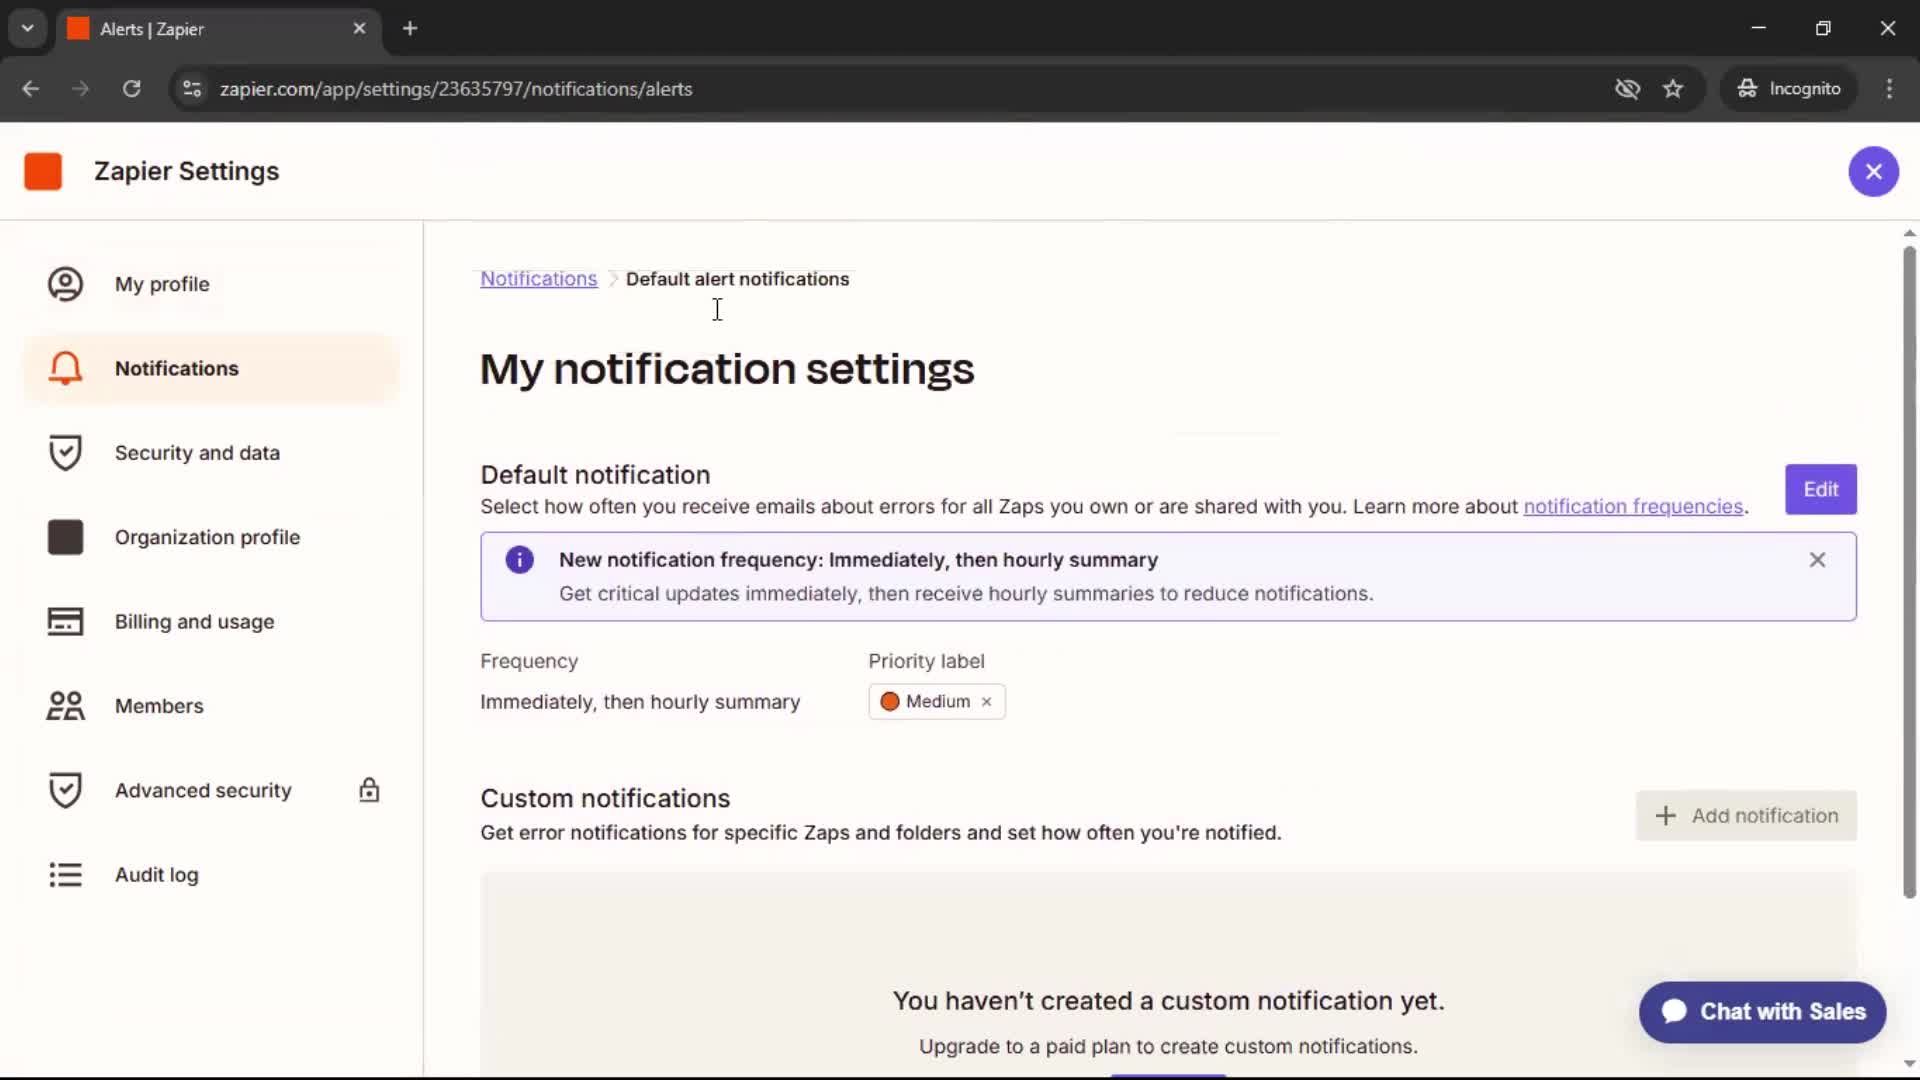Viewport: 1920px width, 1080px height.
Task: Click Add notification button
Action: click(x=1746, y=816)
